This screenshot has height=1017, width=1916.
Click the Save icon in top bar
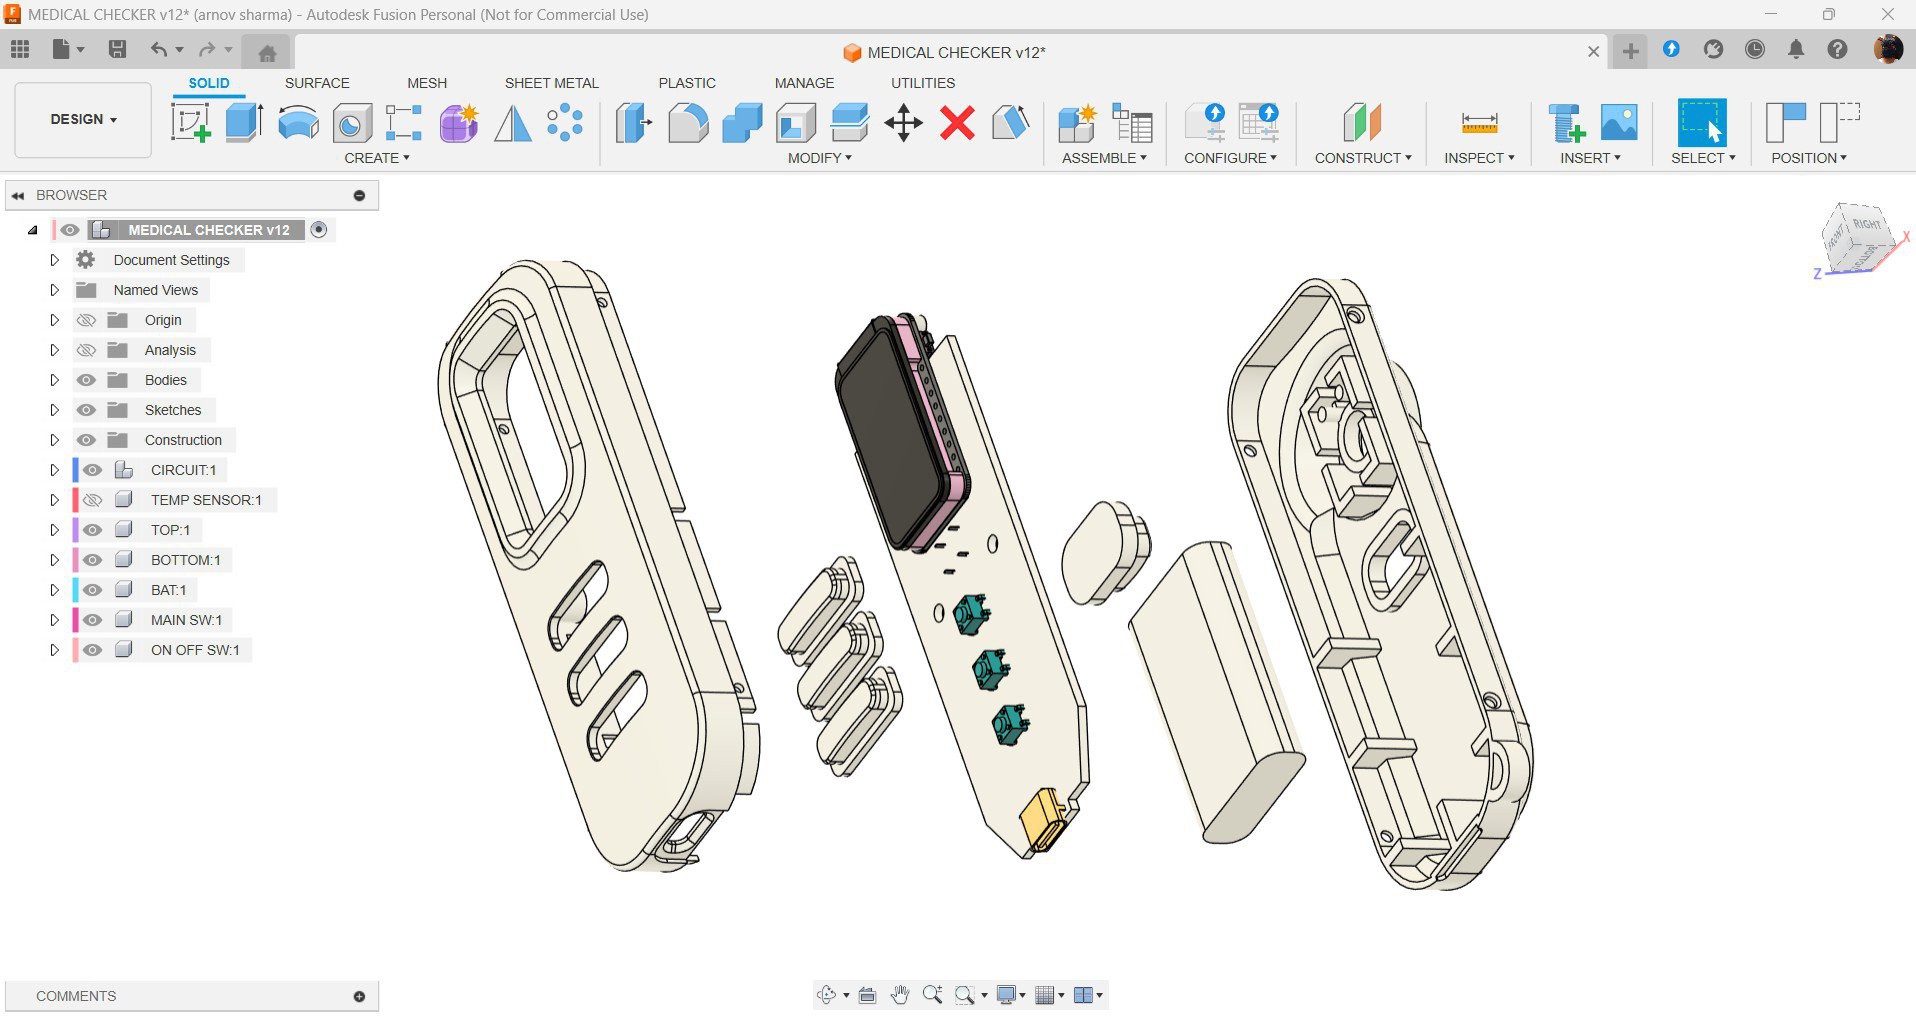pos(117,49)
